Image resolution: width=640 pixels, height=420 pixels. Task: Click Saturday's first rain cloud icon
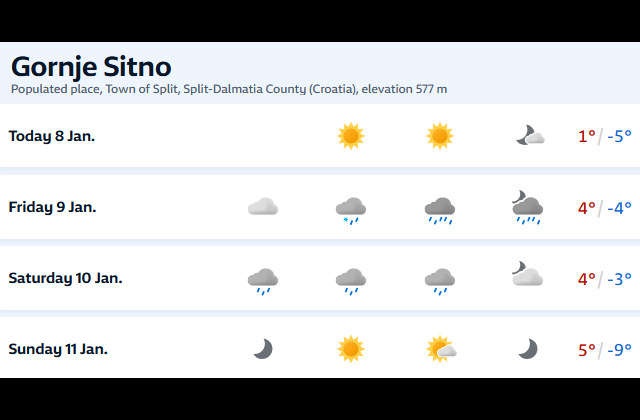point(262,279)
